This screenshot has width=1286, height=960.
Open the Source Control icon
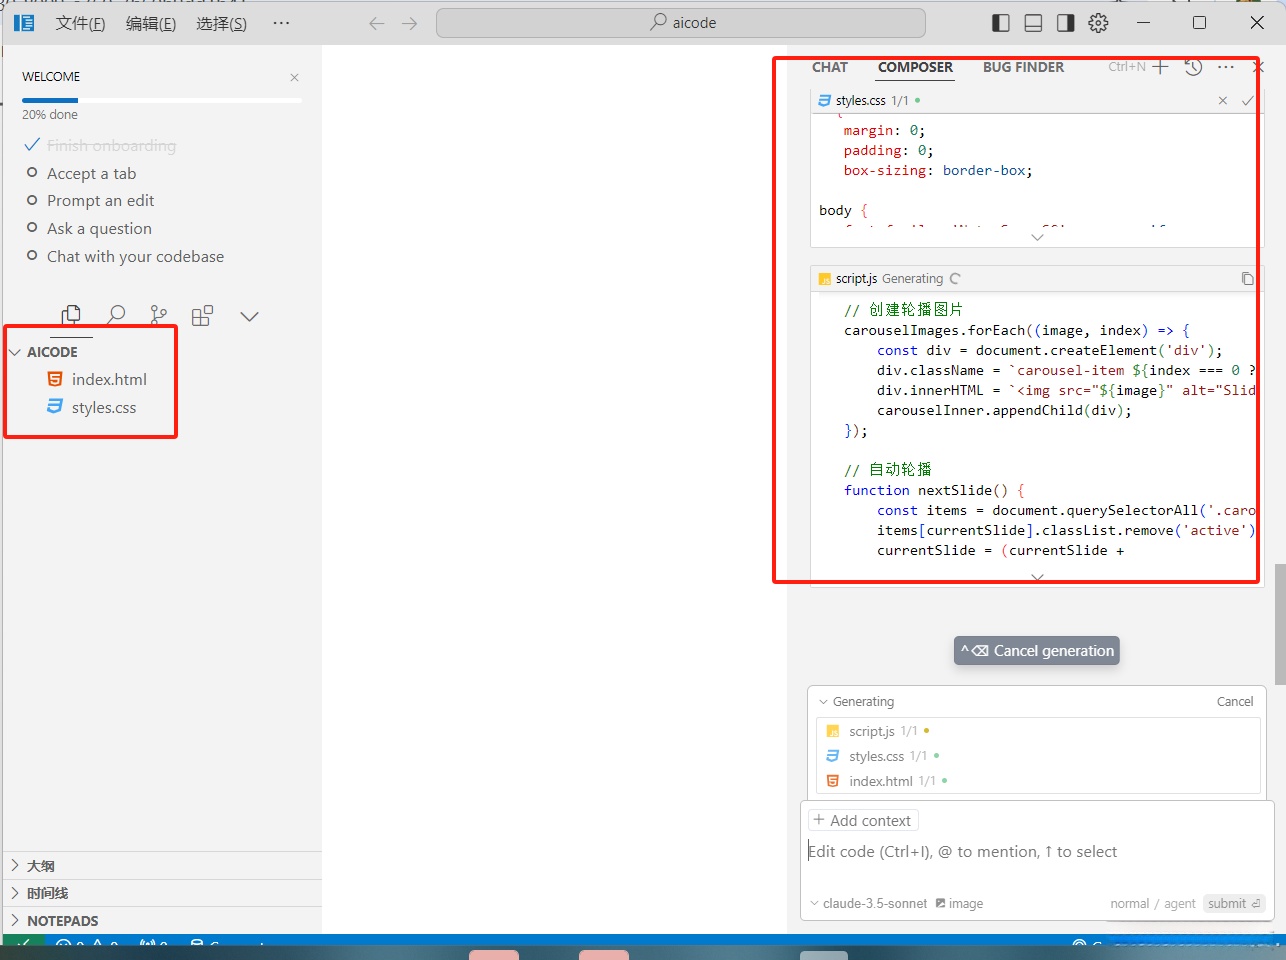[x=159, y=316]
